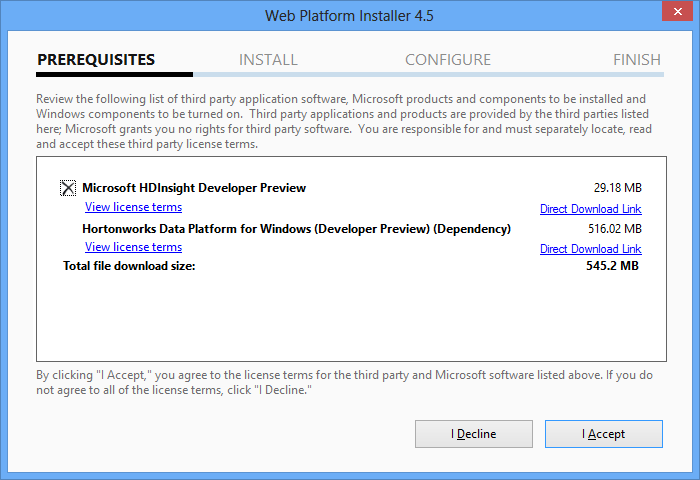Image resolution: width=700 pixels, height=480 pixels.
Task: Click the 545.2 MB total value
Action: (612, 266)
